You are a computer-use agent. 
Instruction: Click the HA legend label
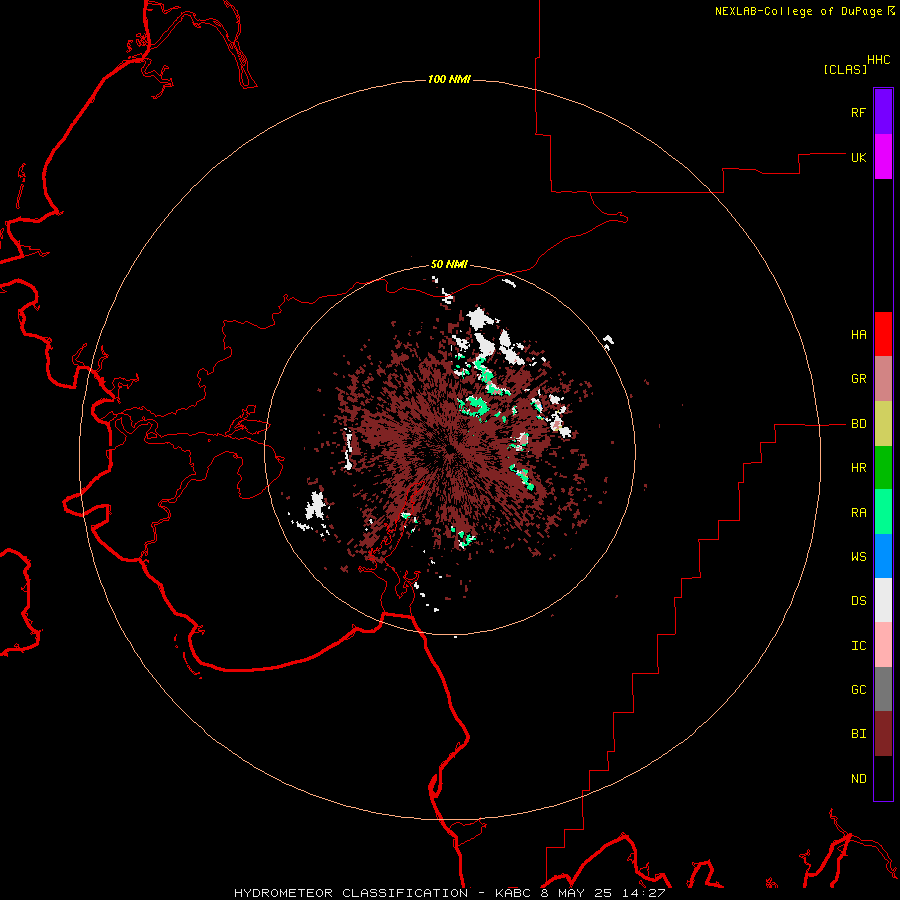[x=858, y=334]
